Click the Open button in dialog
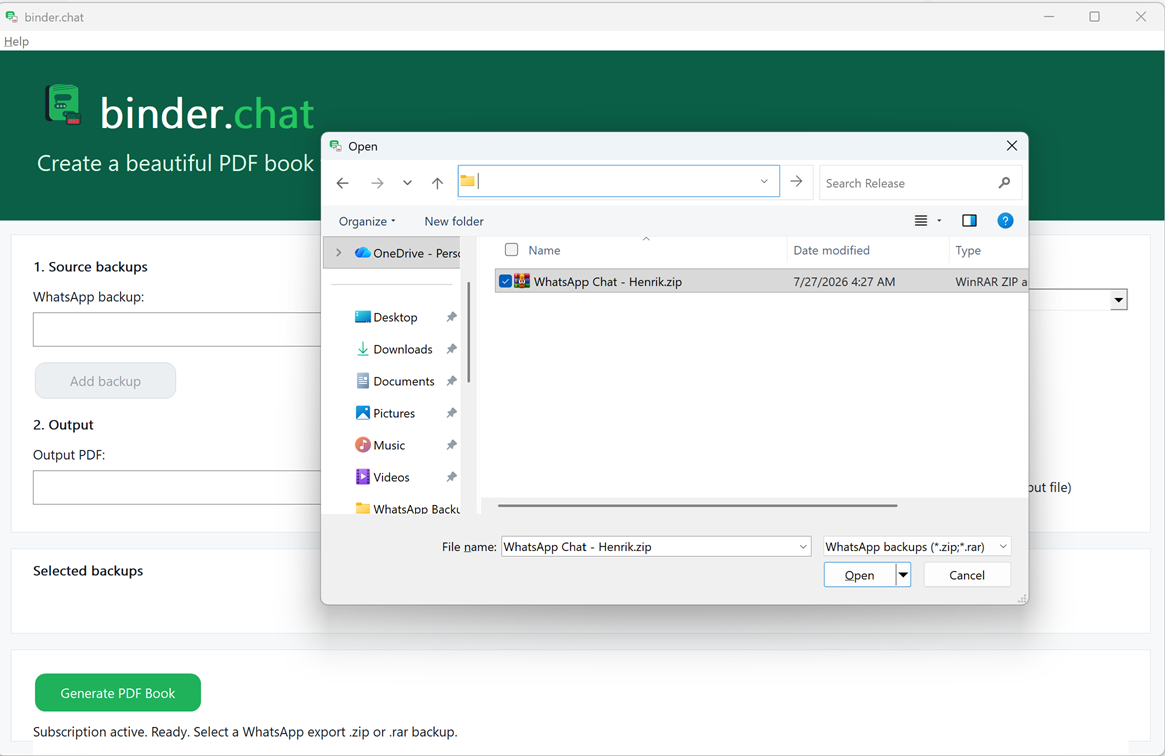 point(860,575)
